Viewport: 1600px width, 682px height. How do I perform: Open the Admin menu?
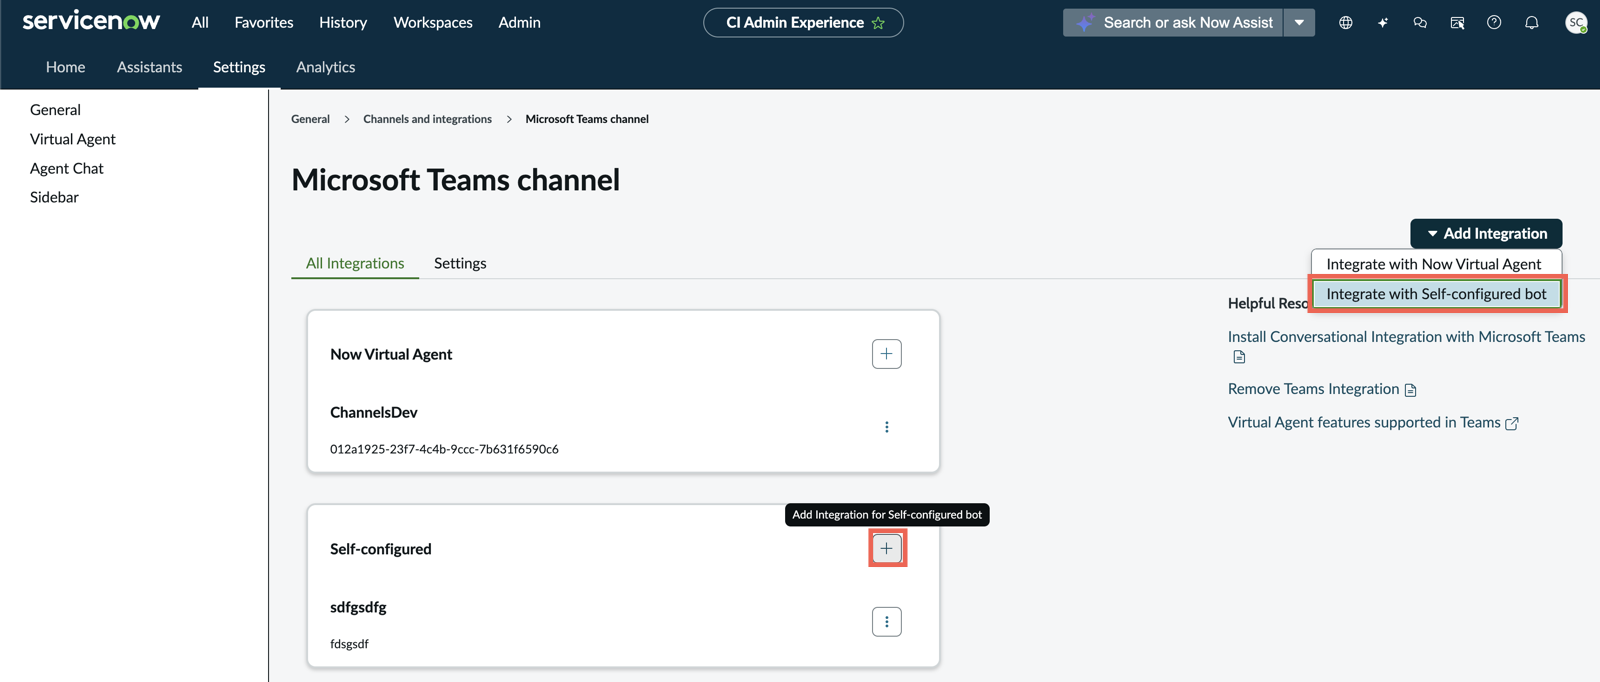click(x=519, y=22)
